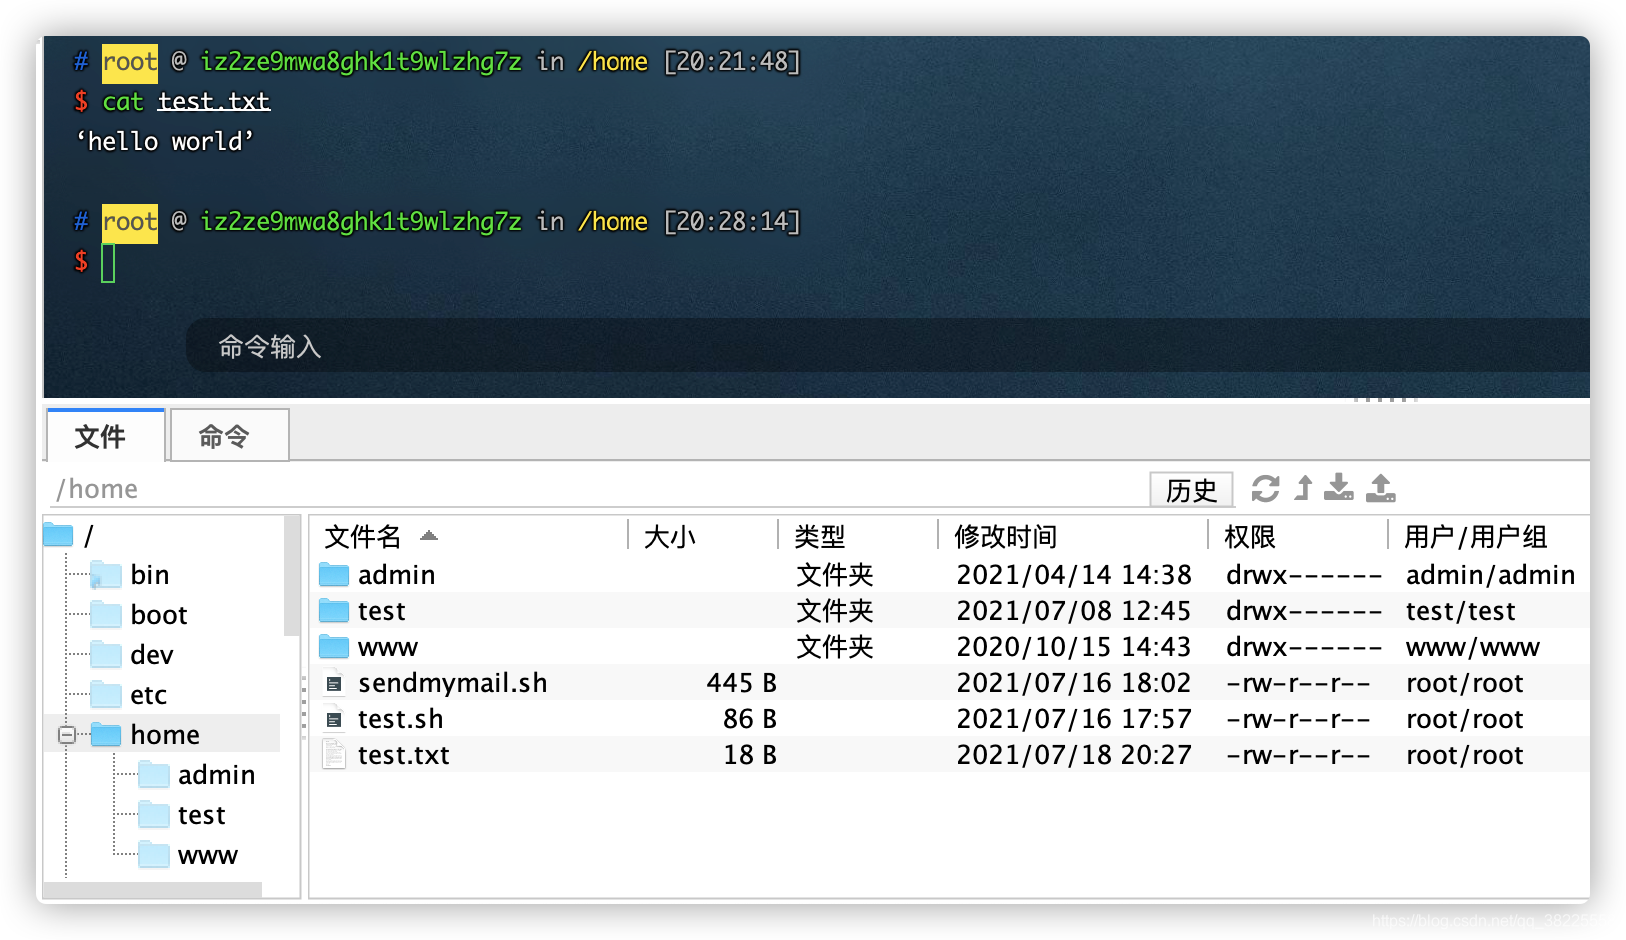1626x940 pixels.
Task: Click the up-arrow icon to go to parent directory
Action: tap(1302, 489)
